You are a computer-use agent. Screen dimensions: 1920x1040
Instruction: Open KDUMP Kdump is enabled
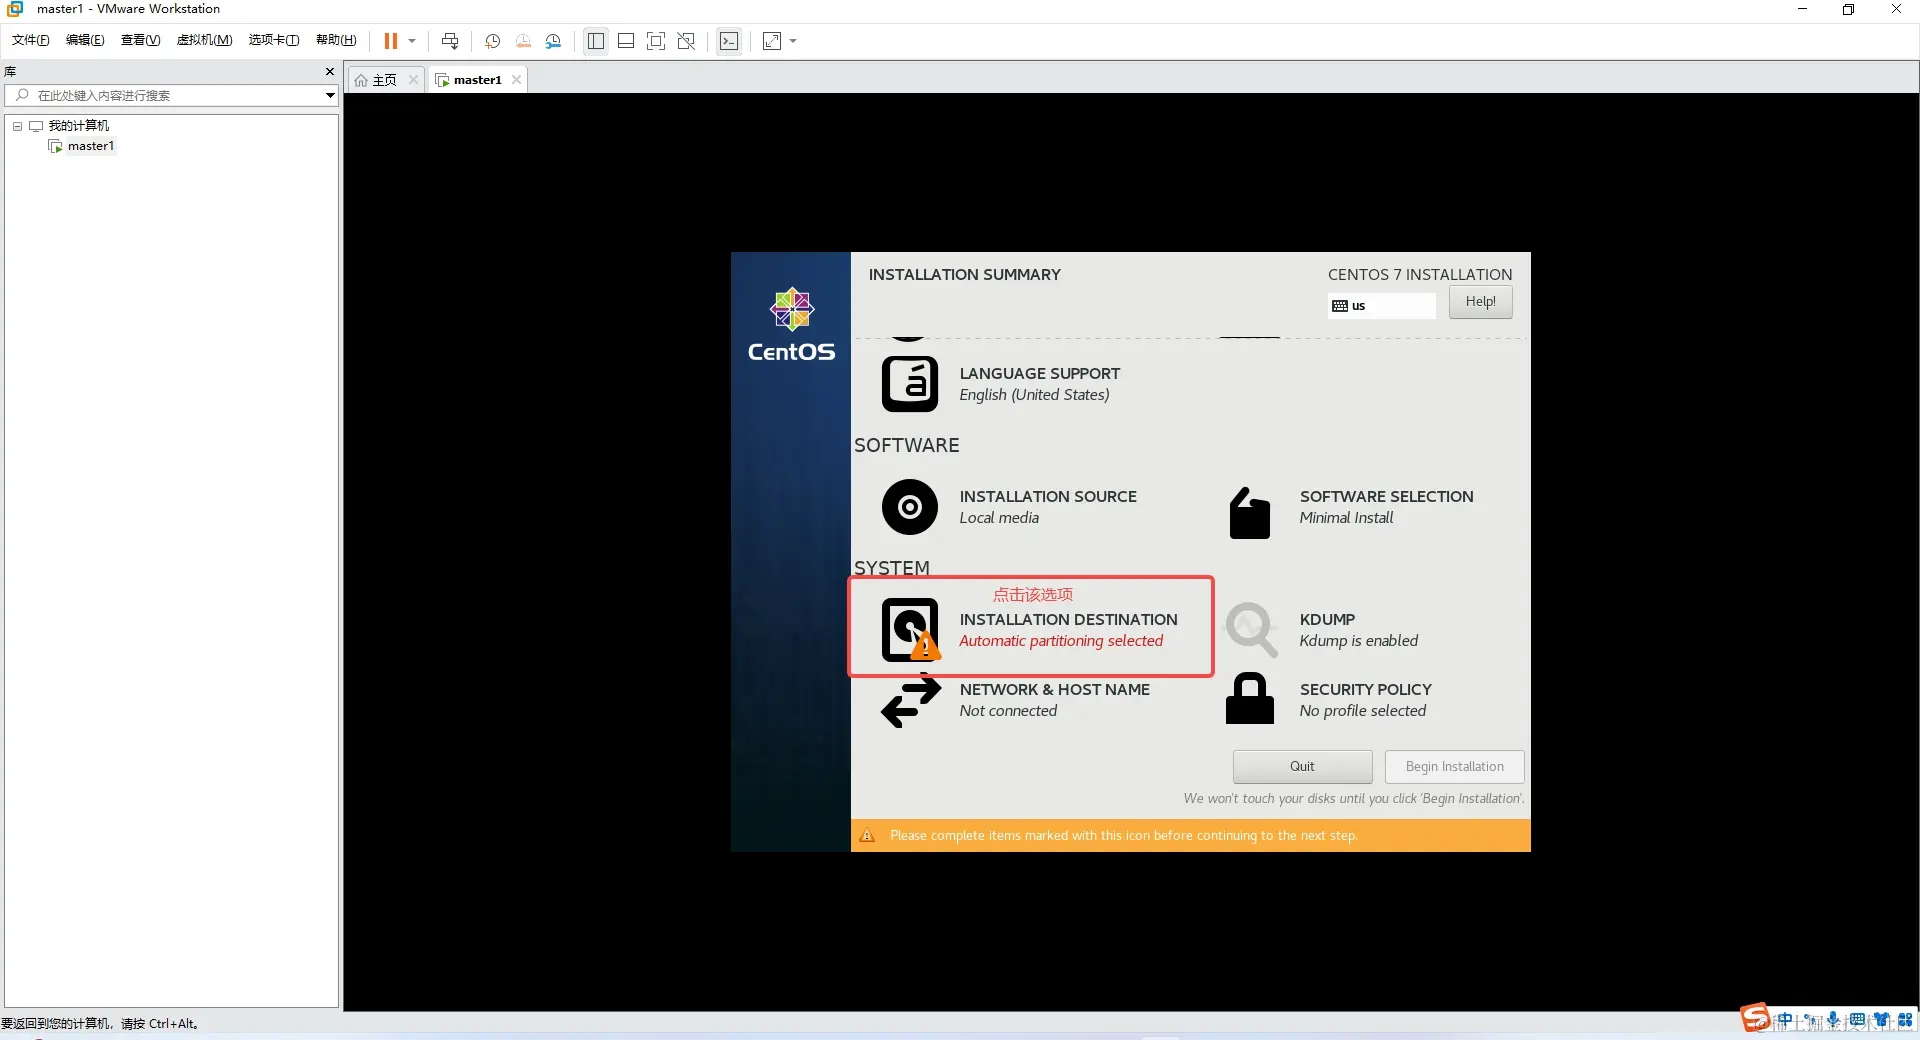[x=1358, y=630]
